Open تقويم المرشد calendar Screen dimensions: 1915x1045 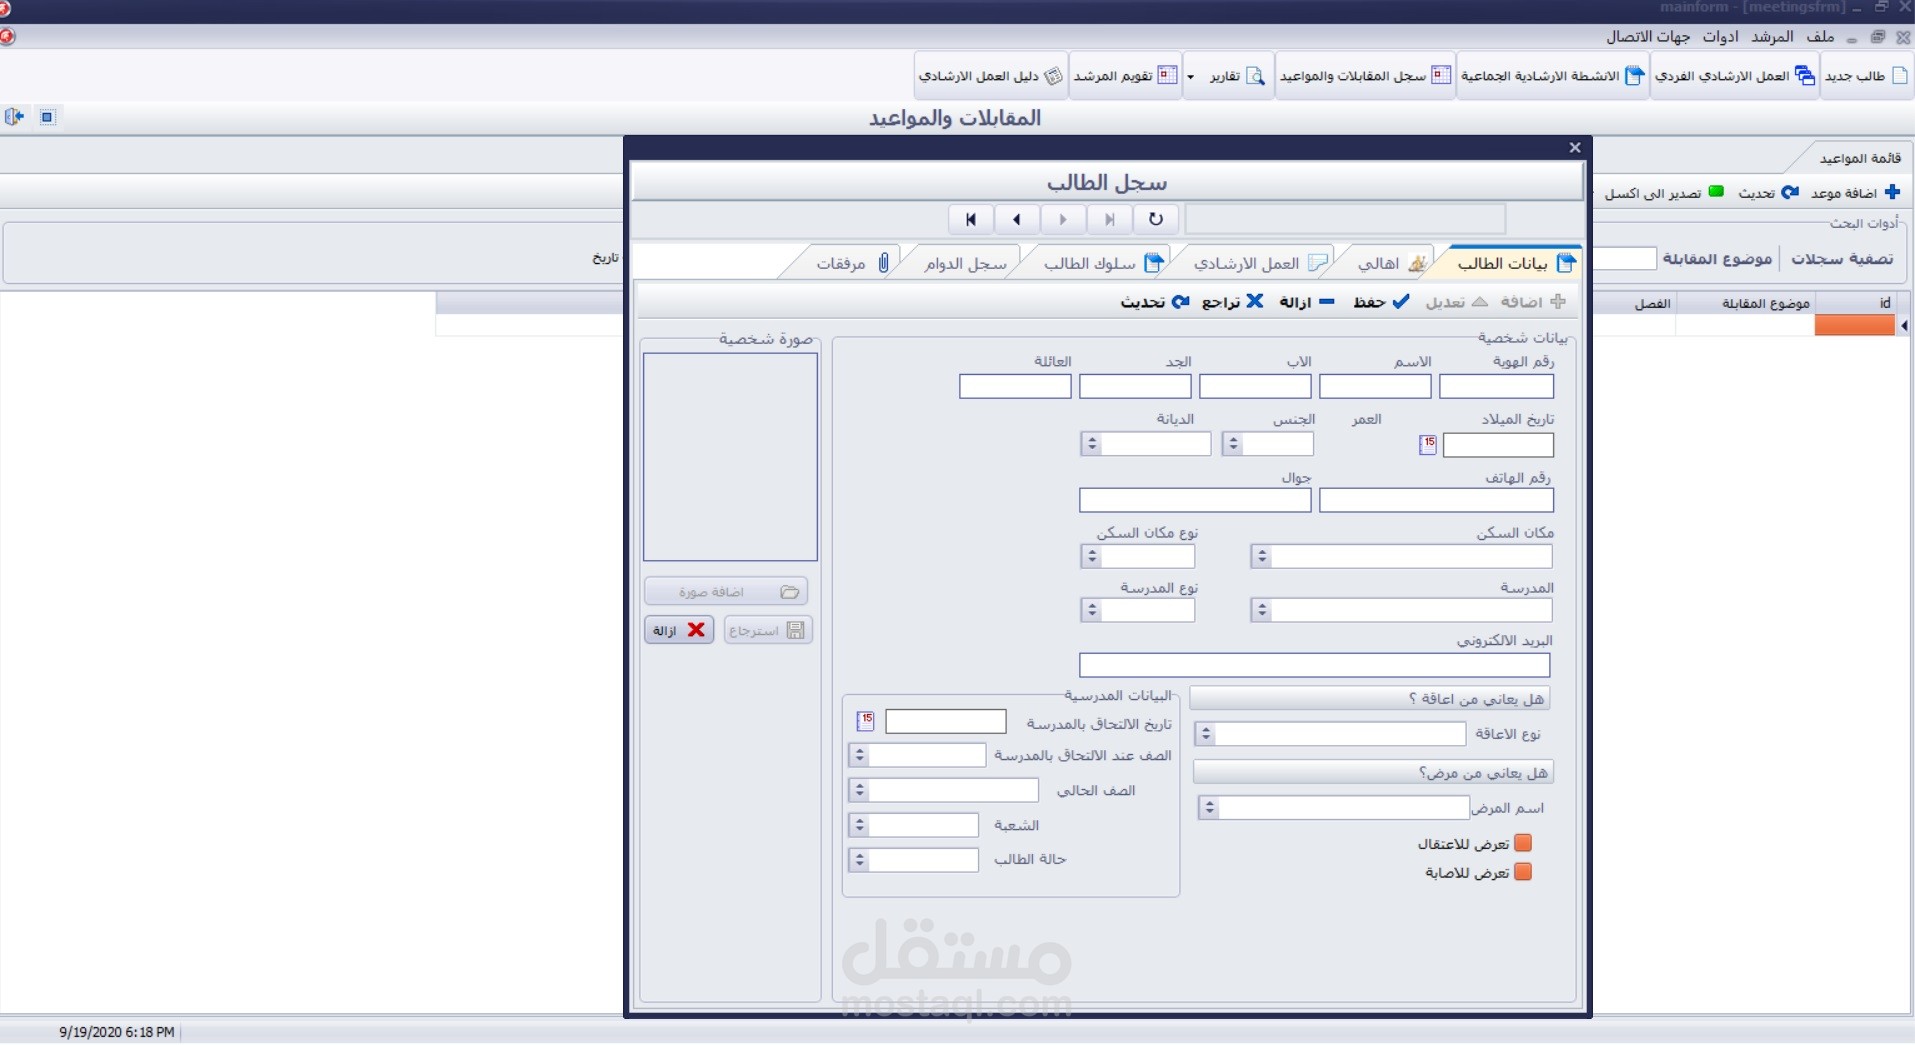pos(1125,76)
